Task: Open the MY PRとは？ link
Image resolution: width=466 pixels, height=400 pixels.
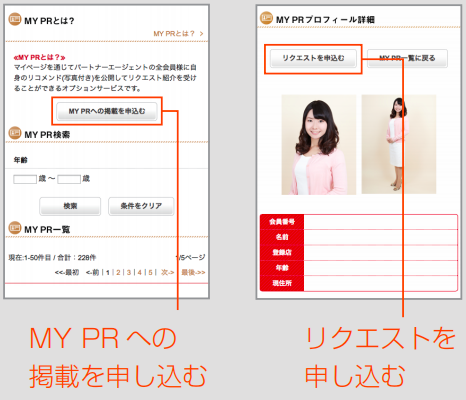Action: [x=178, y=34]
